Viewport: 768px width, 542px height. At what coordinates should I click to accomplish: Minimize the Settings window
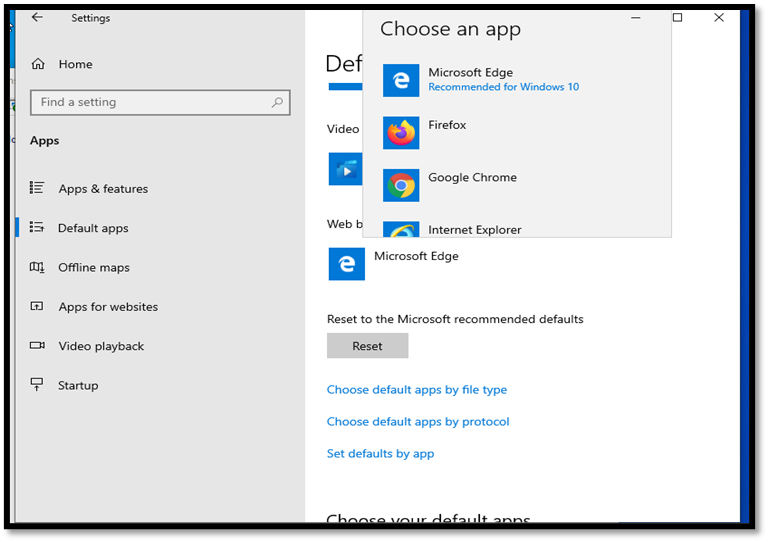[636, 18]
